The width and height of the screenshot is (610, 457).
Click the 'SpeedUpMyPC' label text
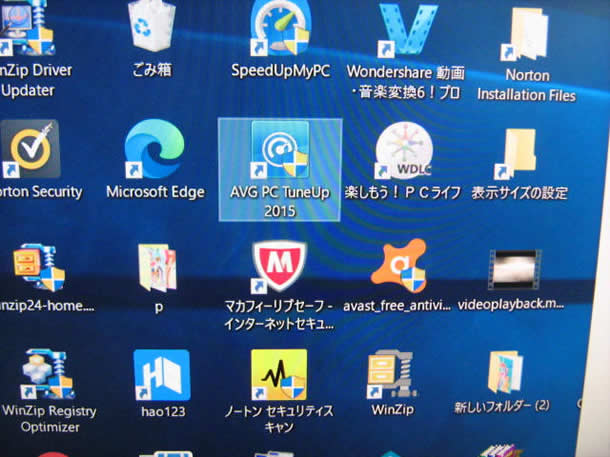tap(280, 71)
